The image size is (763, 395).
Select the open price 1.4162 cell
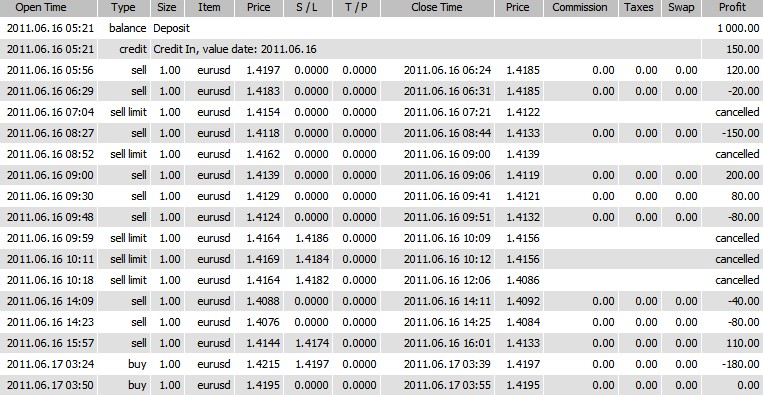263,154
